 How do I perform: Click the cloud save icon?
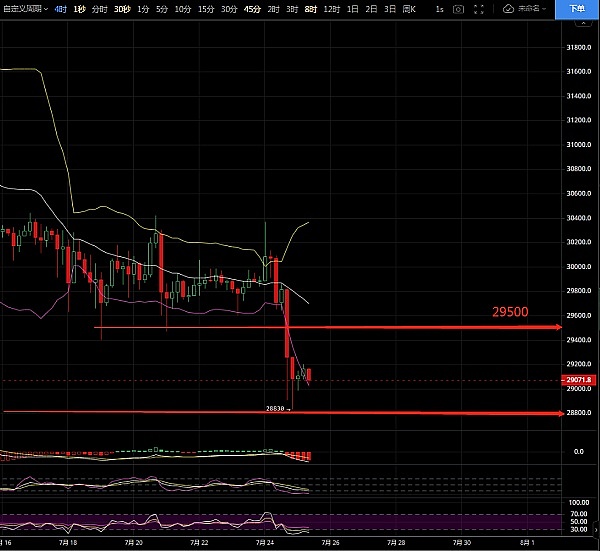click(x=508, y=9)
